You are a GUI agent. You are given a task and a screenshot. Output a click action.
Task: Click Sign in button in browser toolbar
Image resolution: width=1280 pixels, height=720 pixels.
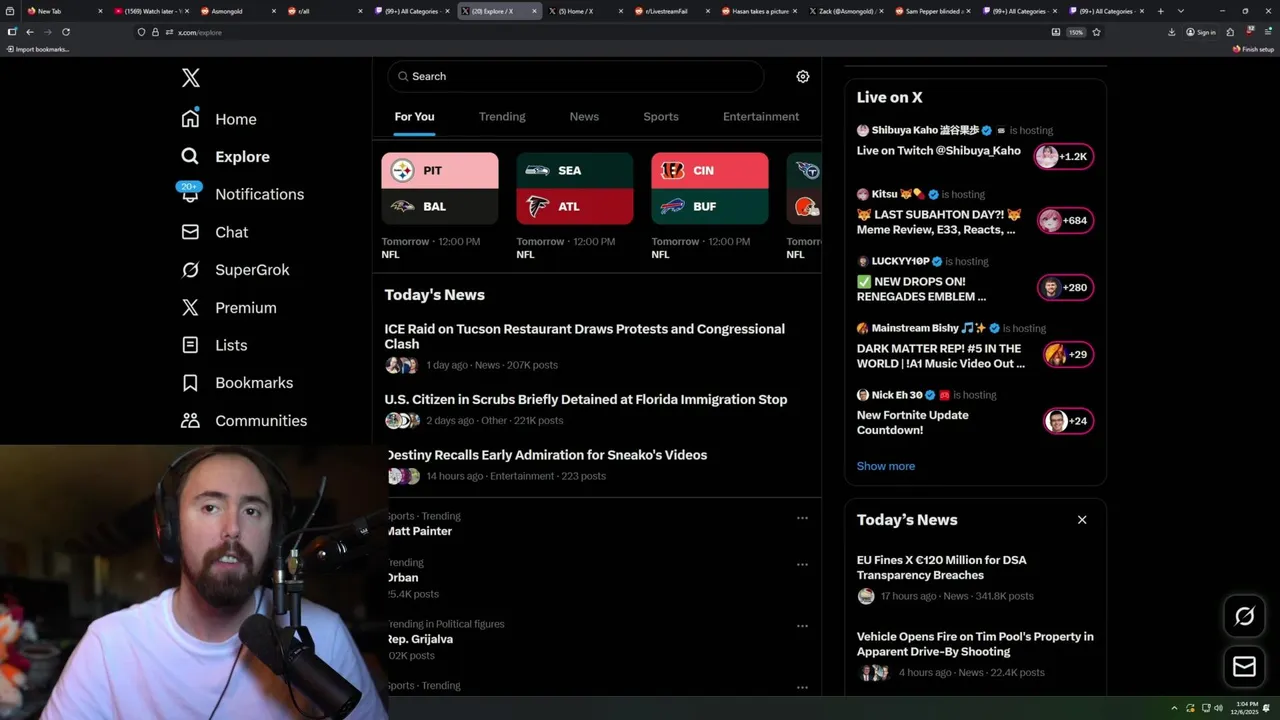pos(1201,32)
